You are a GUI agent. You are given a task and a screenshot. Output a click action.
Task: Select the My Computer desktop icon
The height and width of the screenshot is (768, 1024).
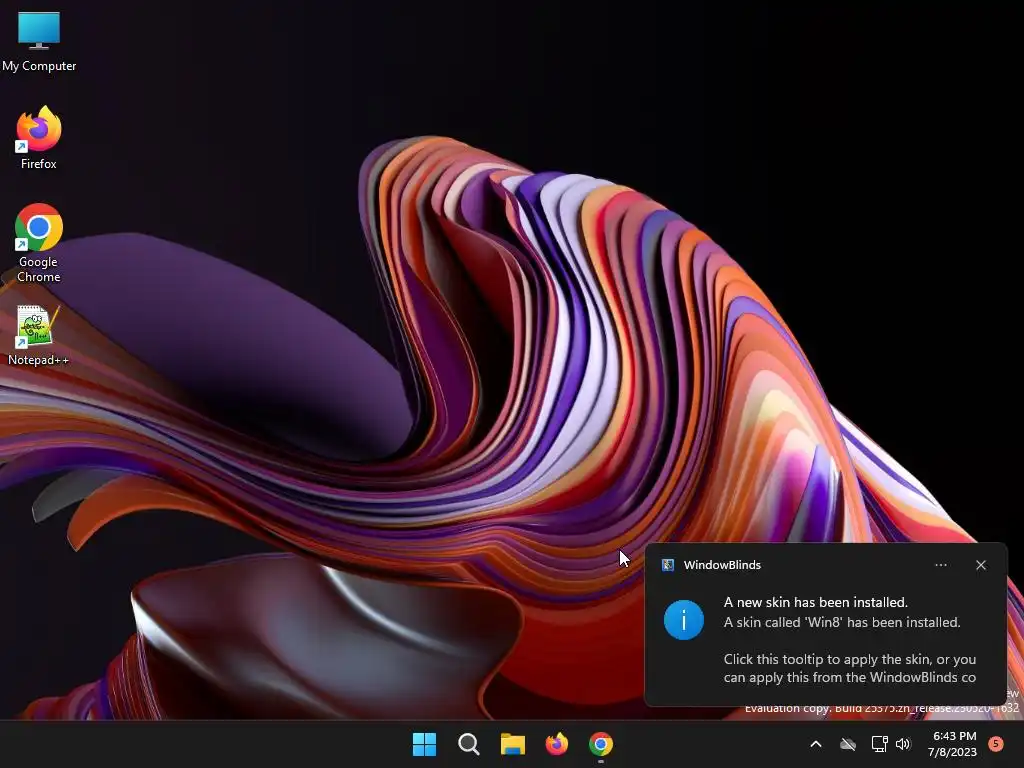click(39, 41)
